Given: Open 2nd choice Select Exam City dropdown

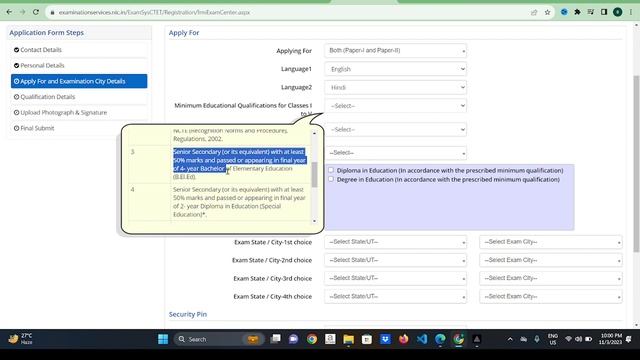Looking at the screenshot, I should (551, 260).
